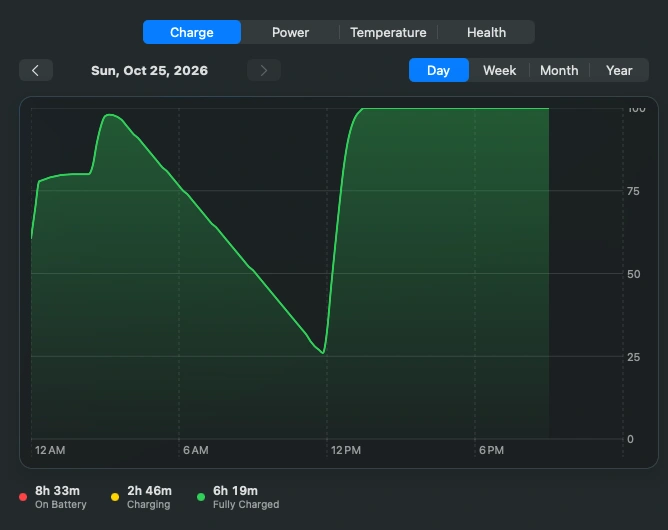Open the Health tab

tap(486, 32)
